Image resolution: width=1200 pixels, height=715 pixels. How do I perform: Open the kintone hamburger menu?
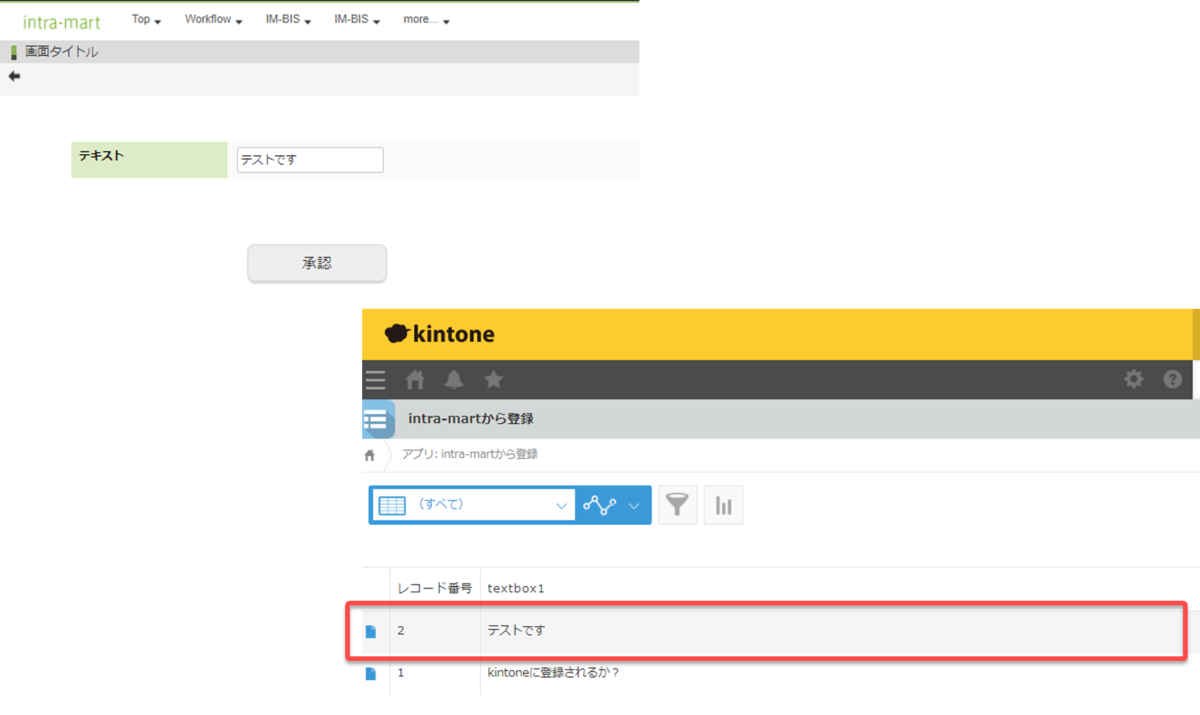tap(375, 380)
